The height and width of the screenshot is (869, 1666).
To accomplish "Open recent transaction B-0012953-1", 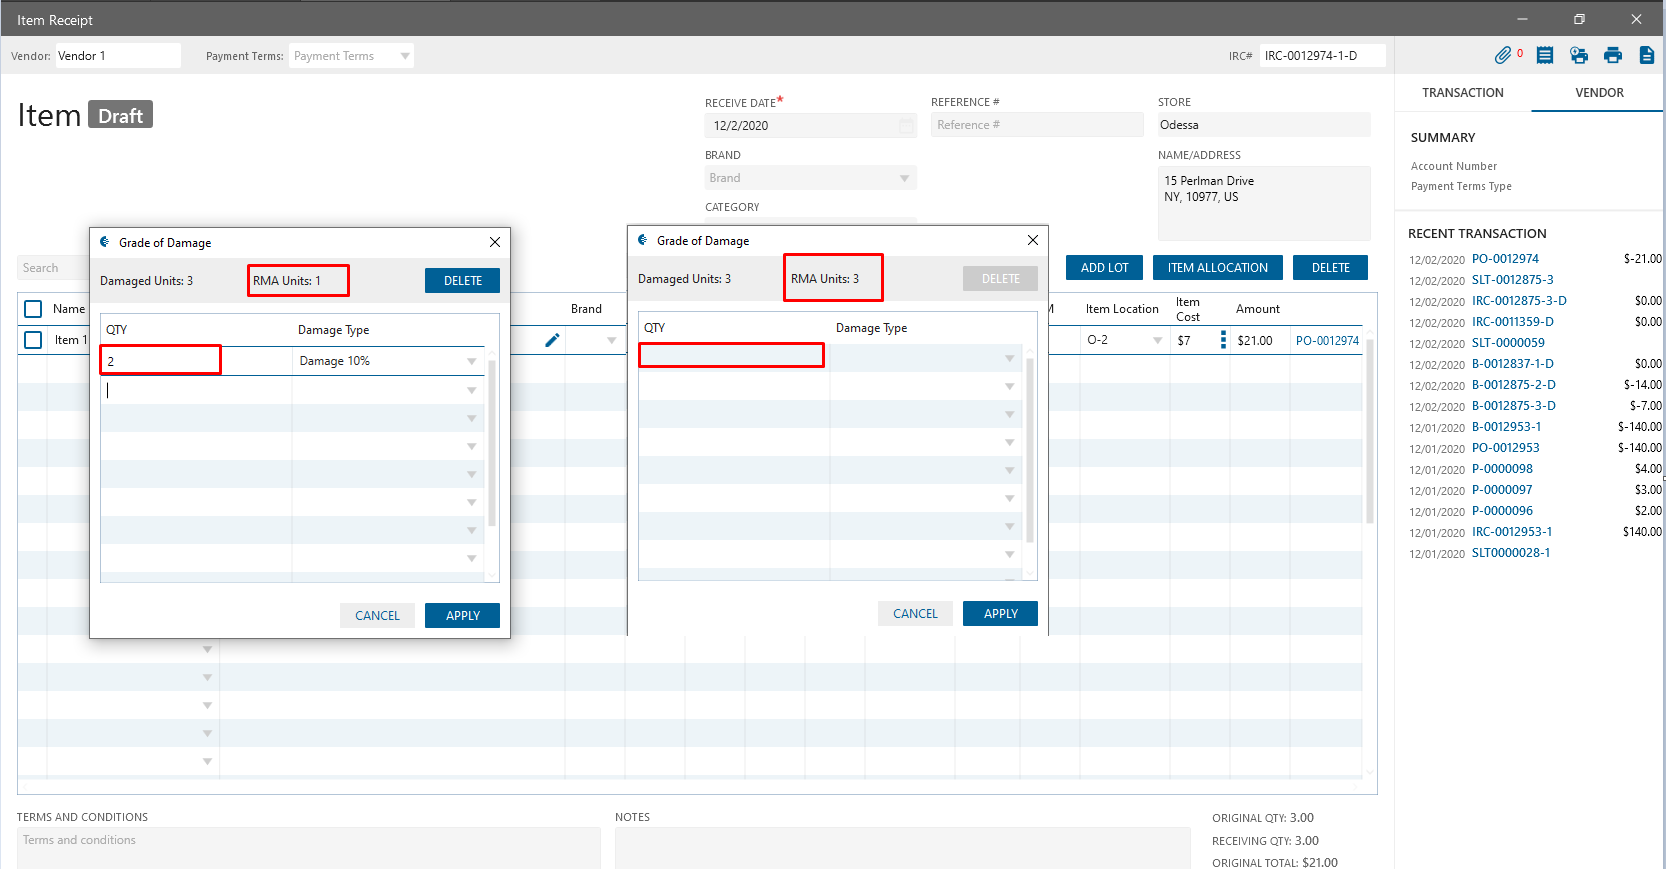I will coord(1506,427).
